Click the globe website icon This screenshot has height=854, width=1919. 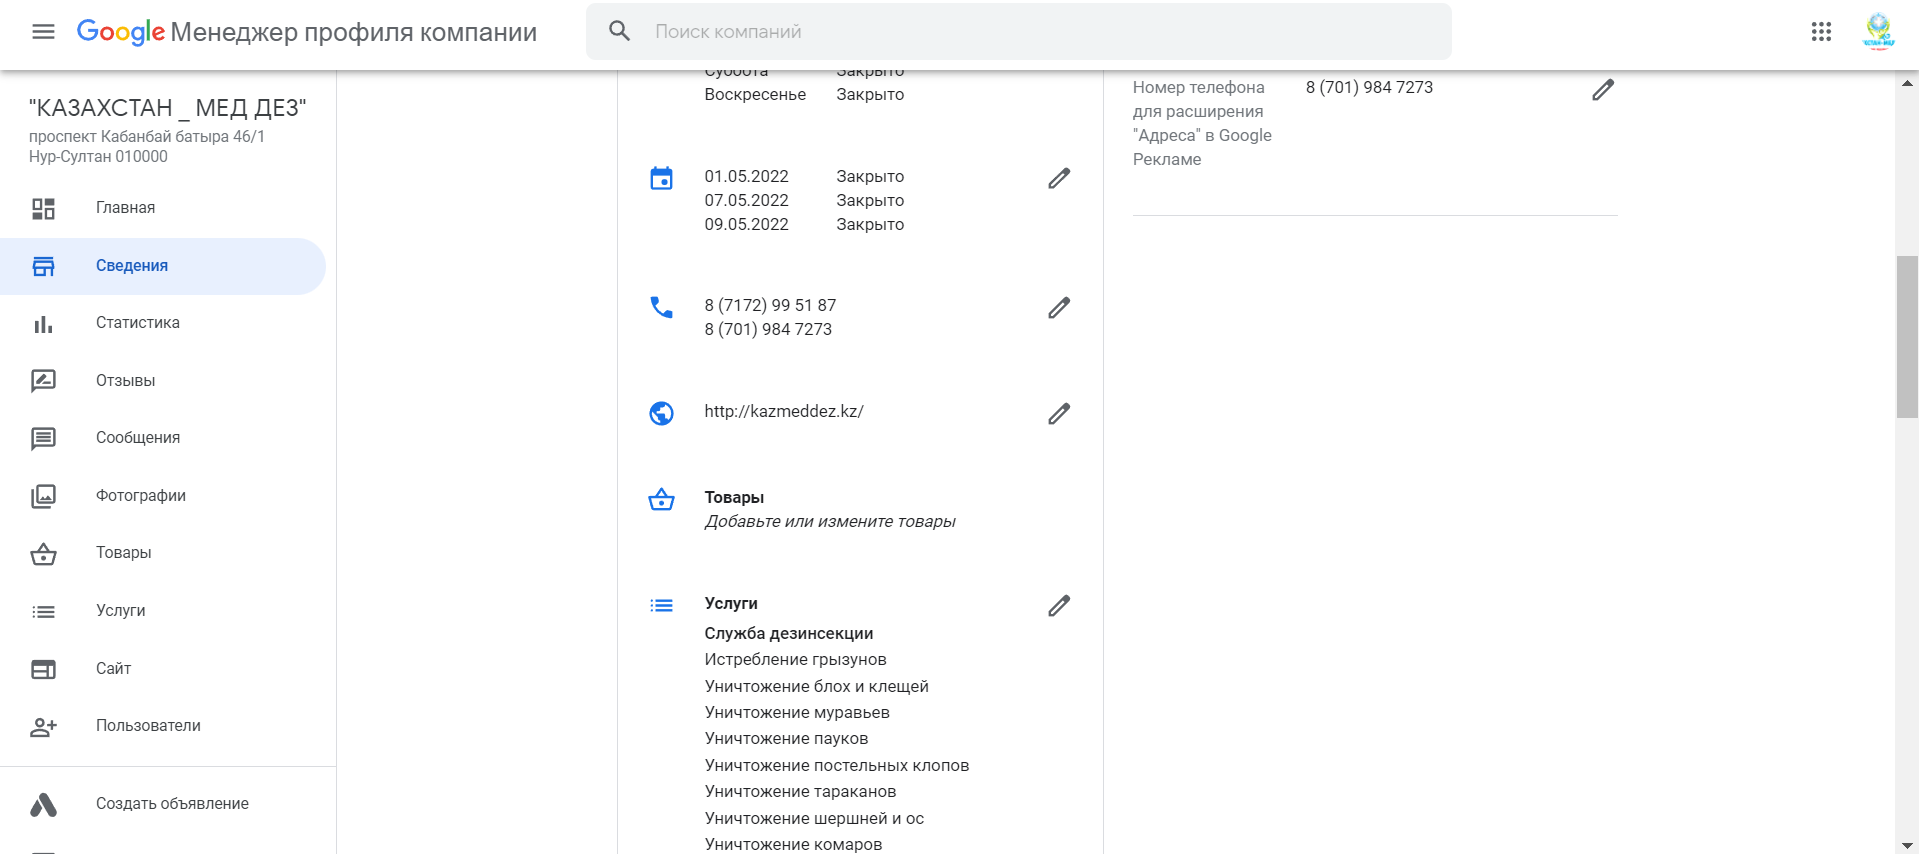(661, 413)
